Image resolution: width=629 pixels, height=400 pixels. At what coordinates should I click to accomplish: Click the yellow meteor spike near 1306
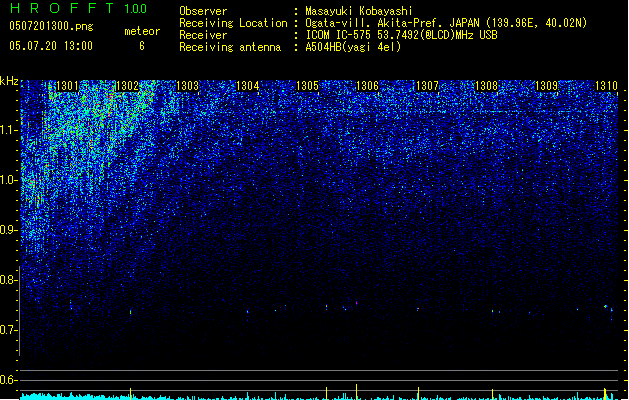(356, 392)
